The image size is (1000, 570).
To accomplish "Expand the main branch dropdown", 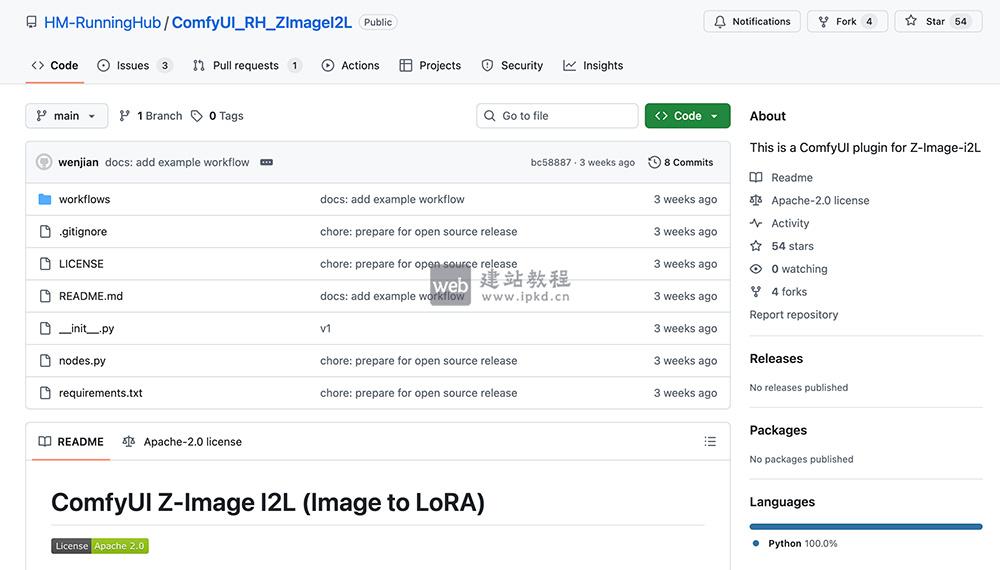I will point(66,115).
